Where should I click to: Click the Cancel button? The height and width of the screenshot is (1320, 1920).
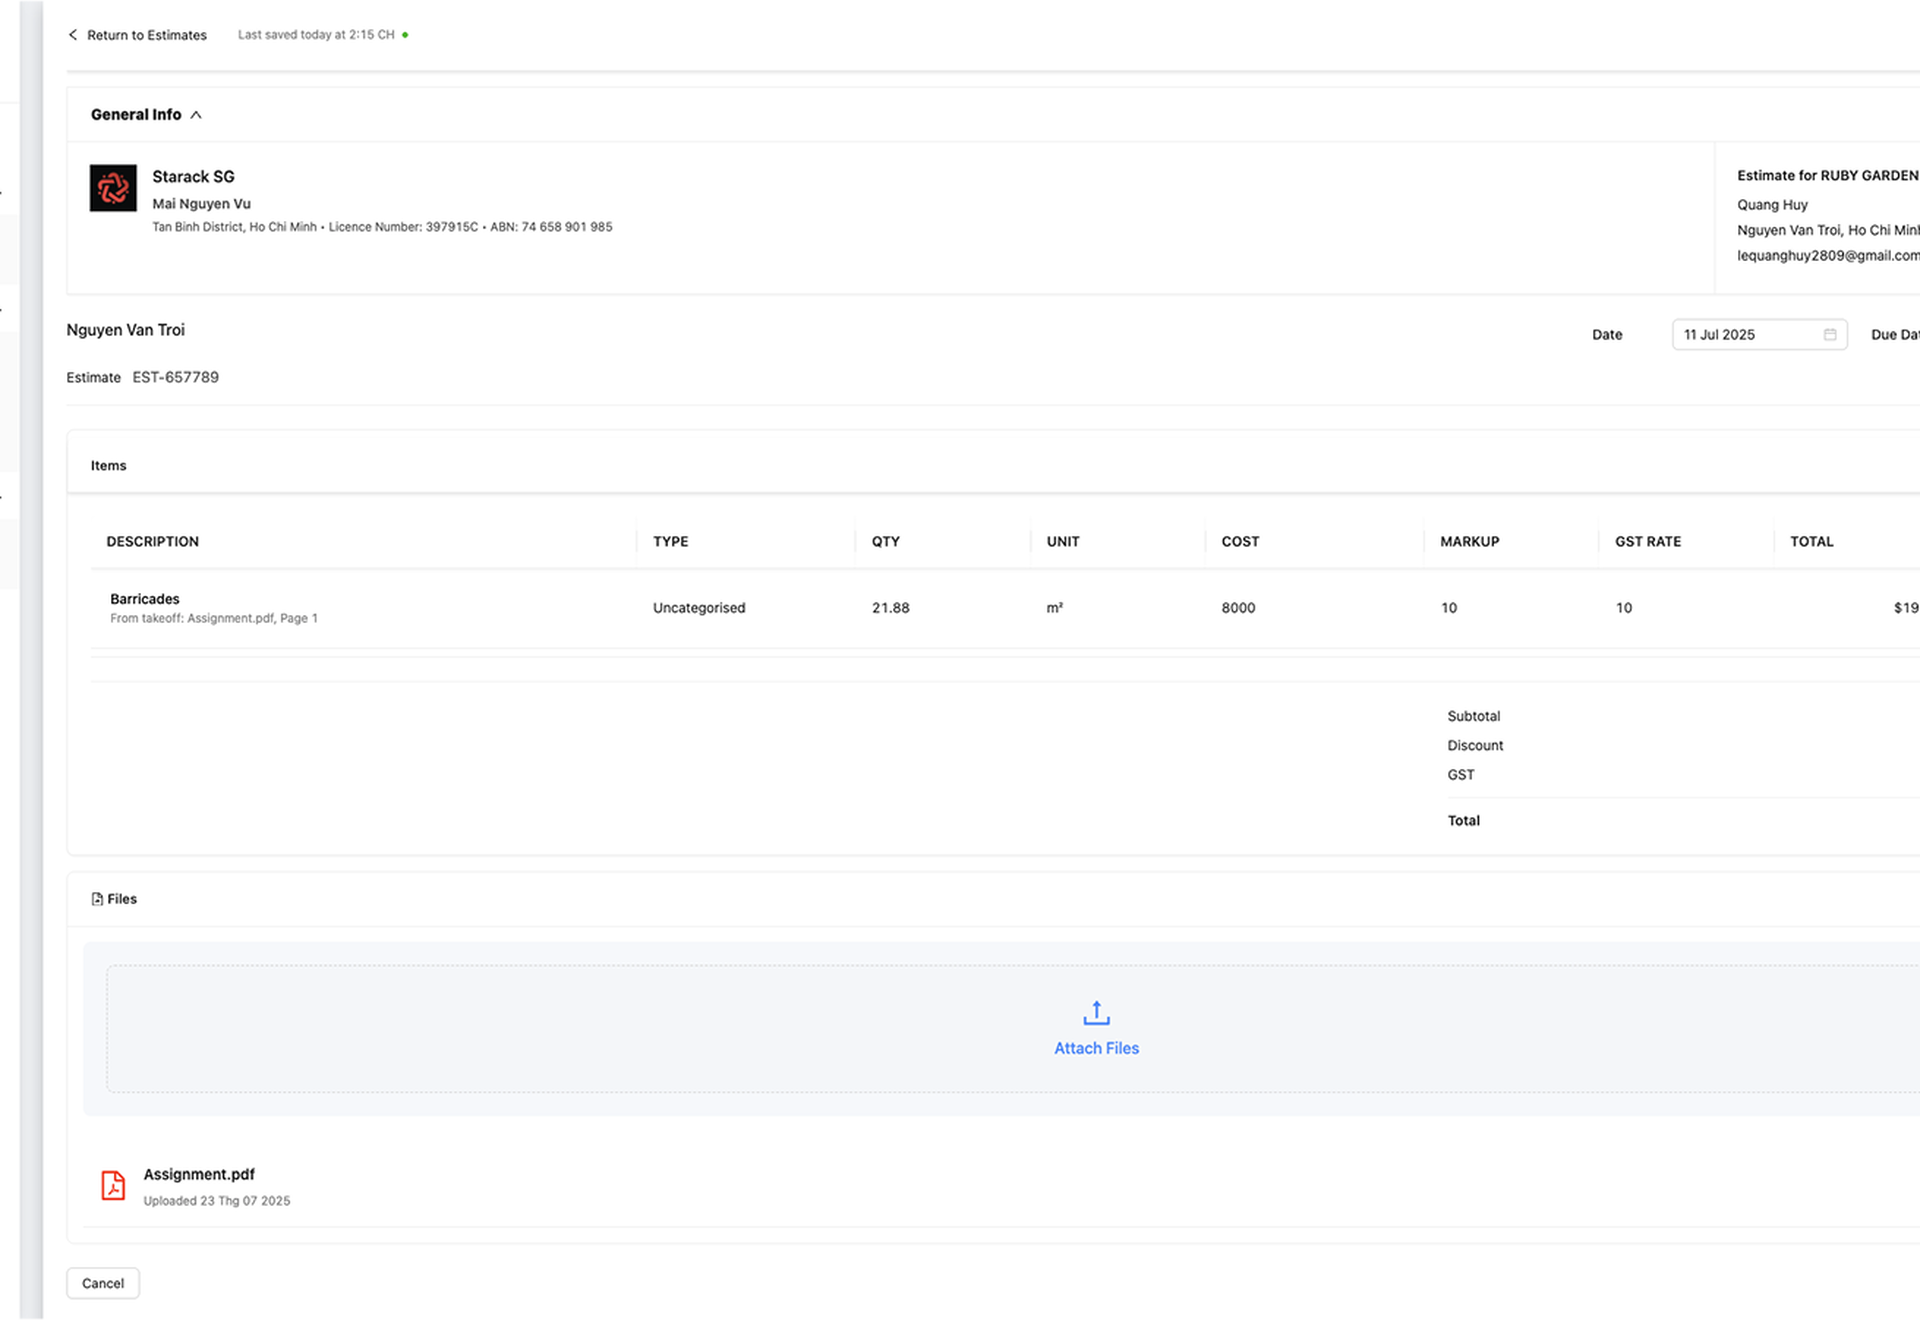coord(103,1283)
